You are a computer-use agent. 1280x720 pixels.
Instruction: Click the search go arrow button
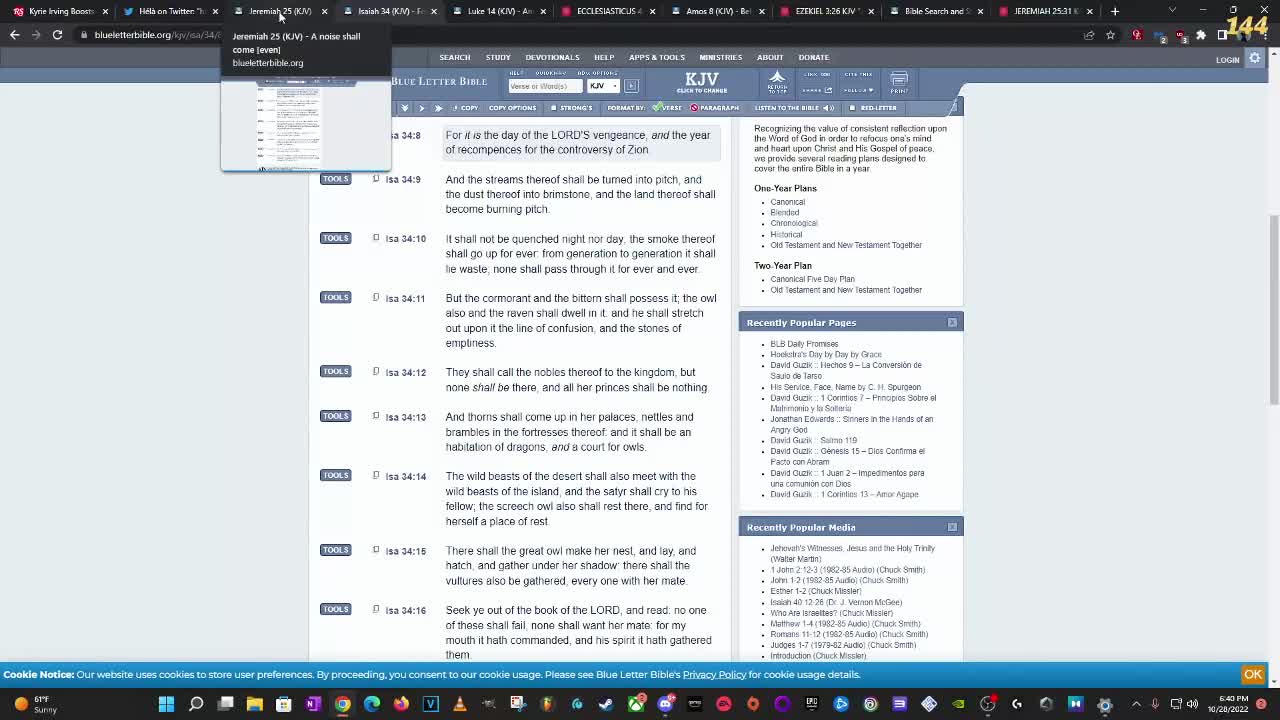[x=631, y=86]
